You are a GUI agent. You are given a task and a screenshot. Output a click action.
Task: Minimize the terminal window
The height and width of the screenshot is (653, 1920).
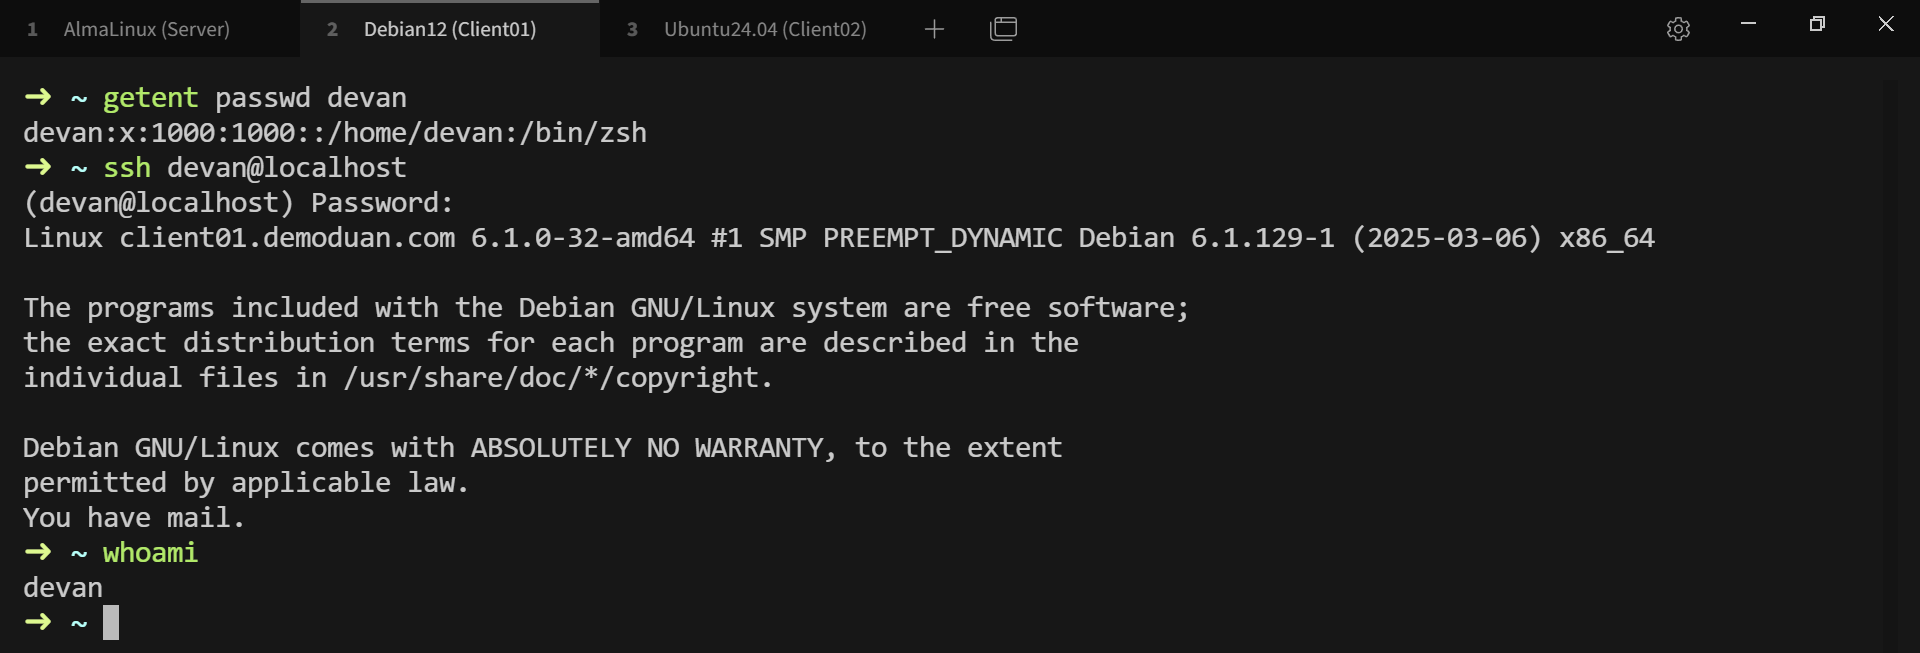[1748, 24]
